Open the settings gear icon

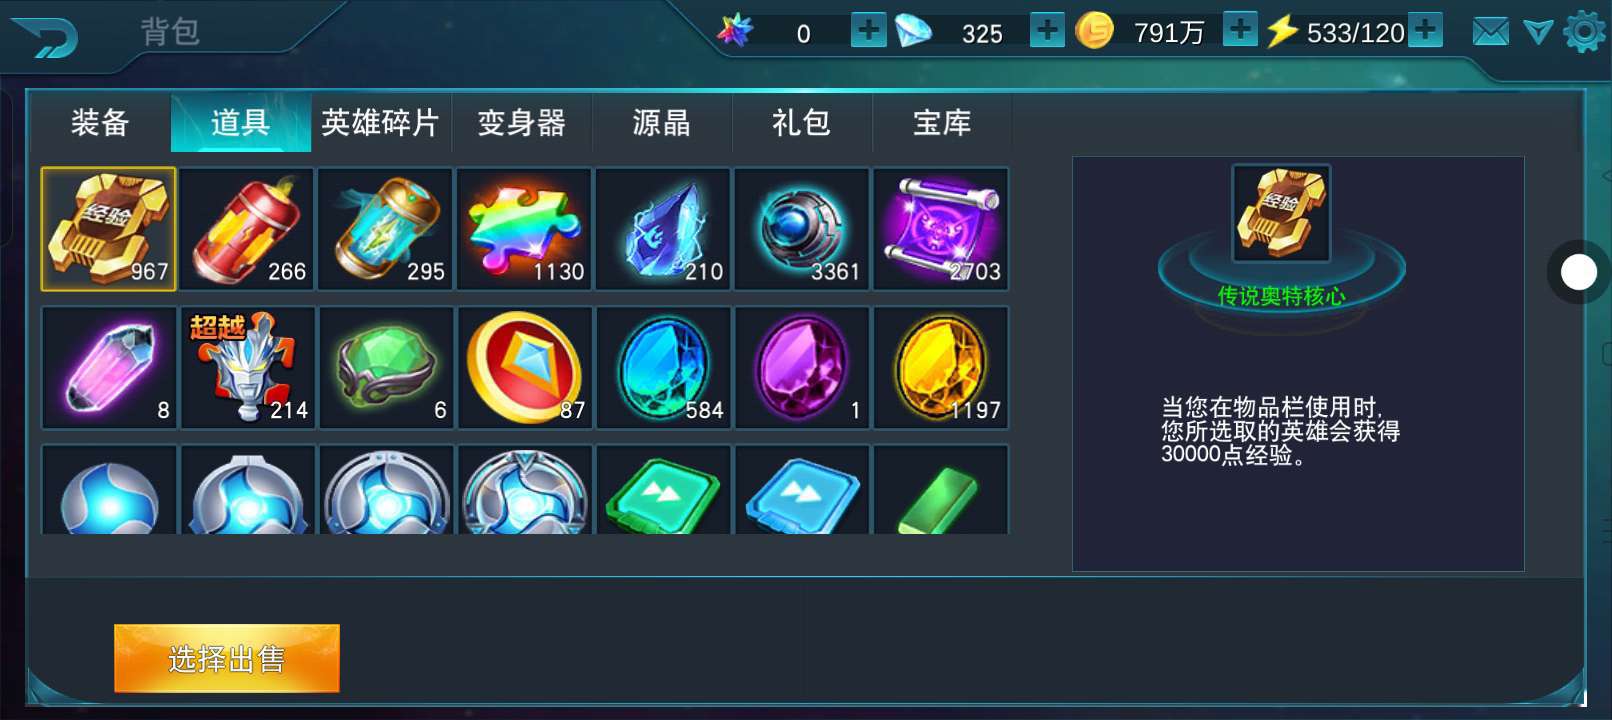click(1584, 32)
